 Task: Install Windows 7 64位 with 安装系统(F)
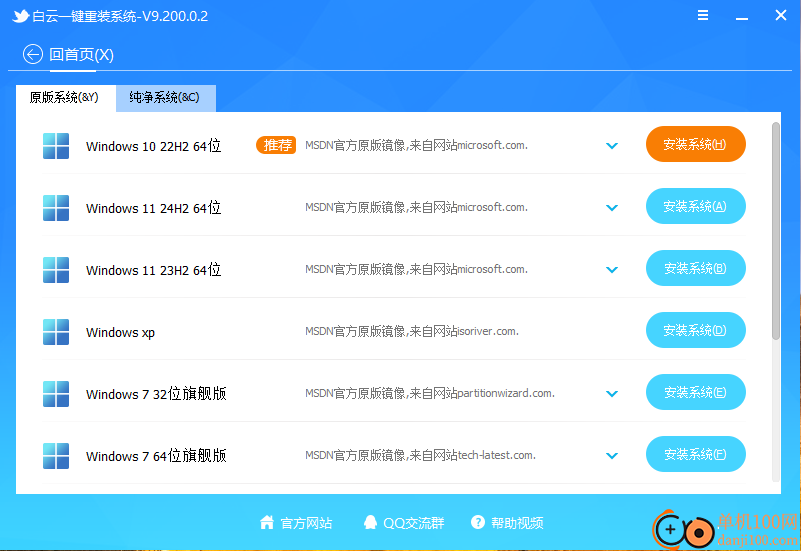pos(696,454)
